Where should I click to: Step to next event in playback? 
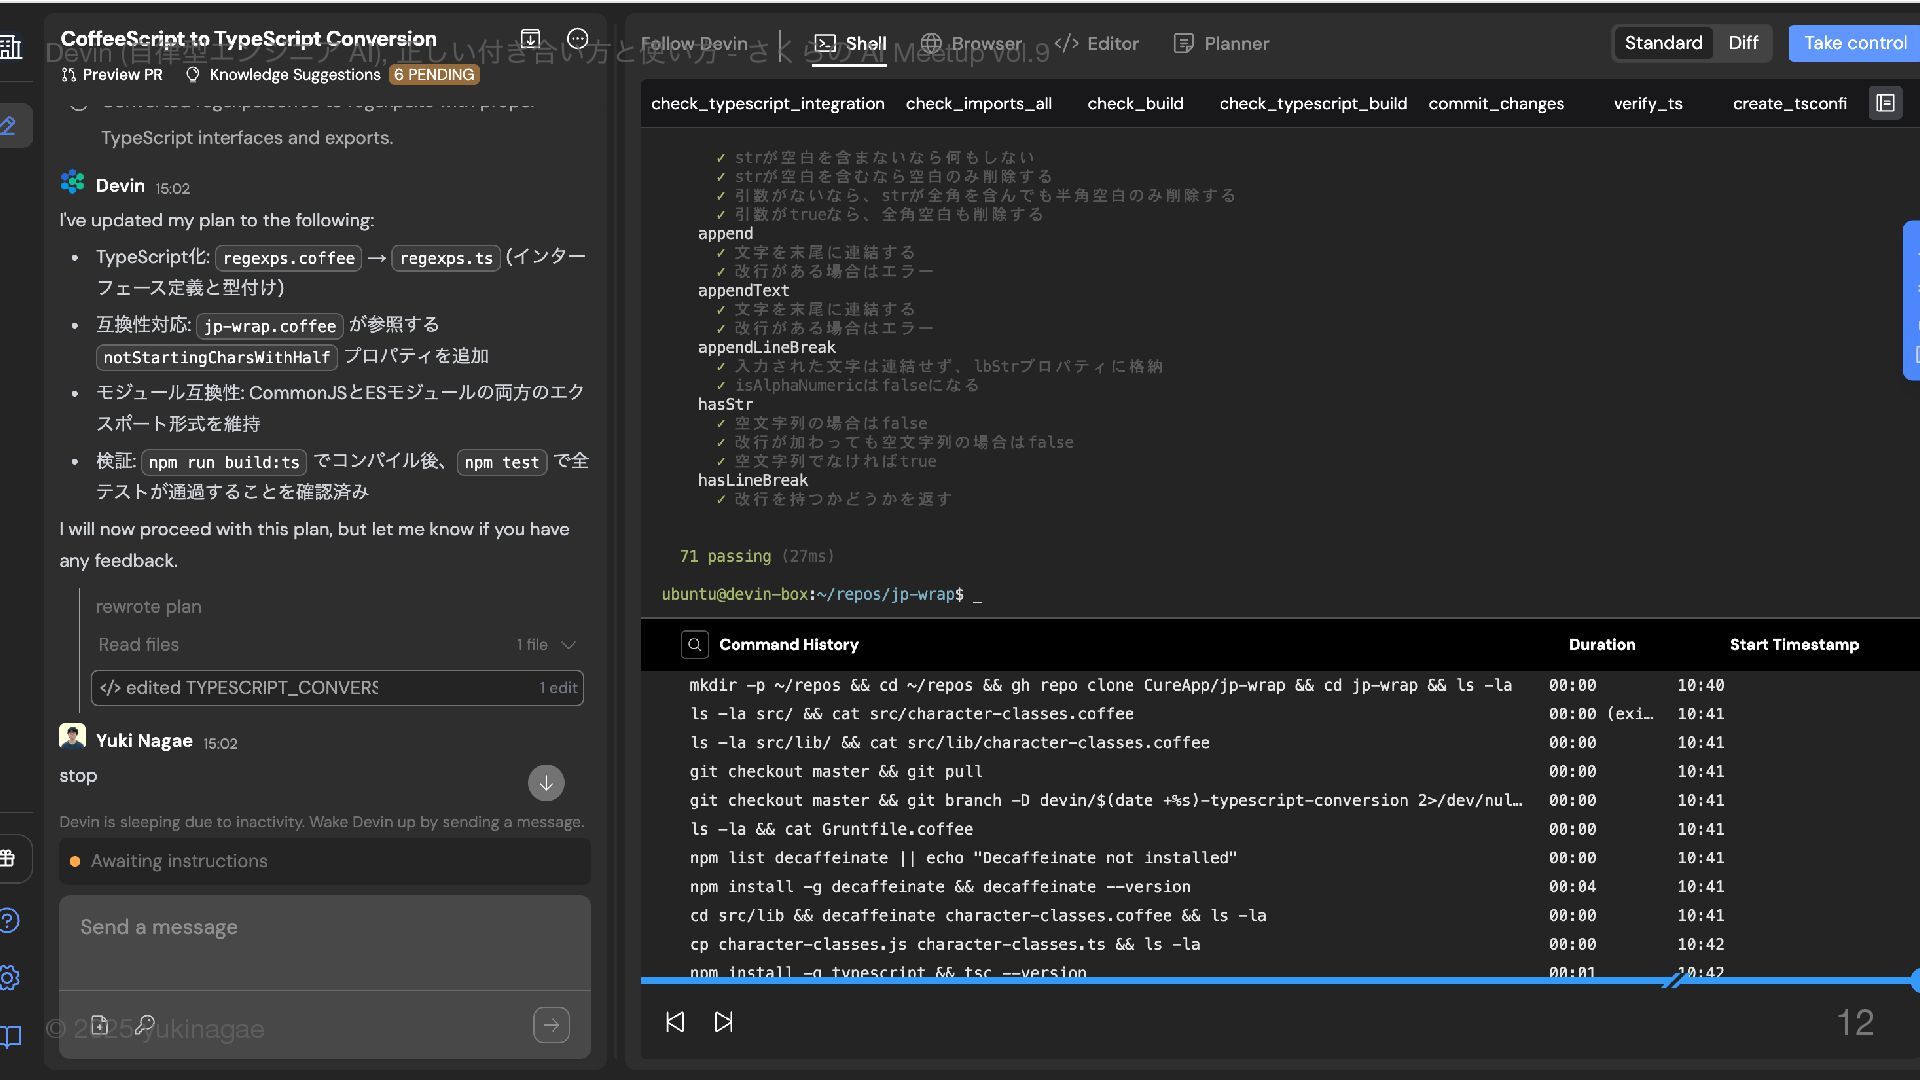tap(723, 1022)
